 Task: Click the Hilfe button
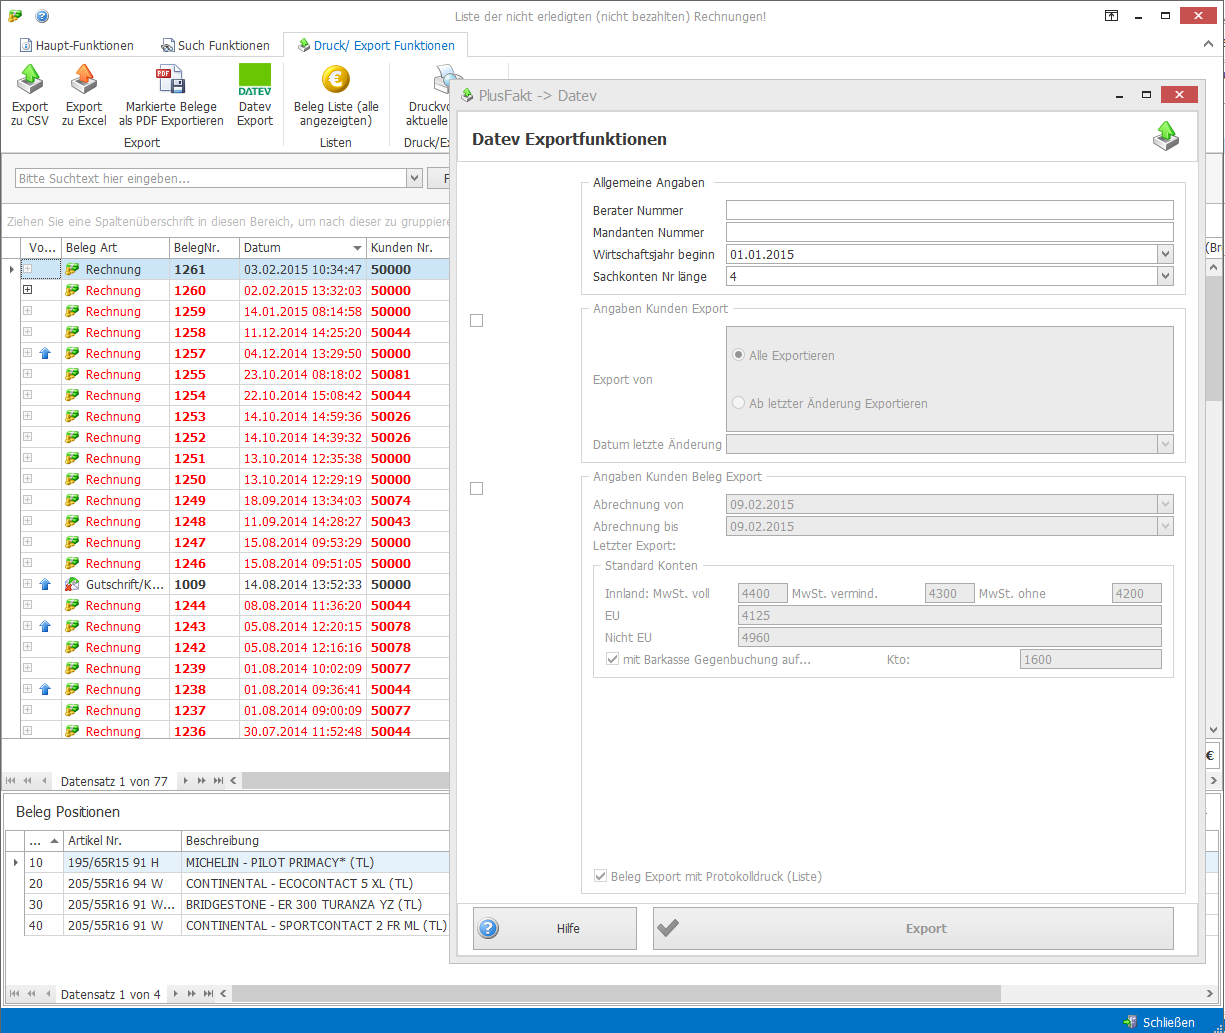555,928
